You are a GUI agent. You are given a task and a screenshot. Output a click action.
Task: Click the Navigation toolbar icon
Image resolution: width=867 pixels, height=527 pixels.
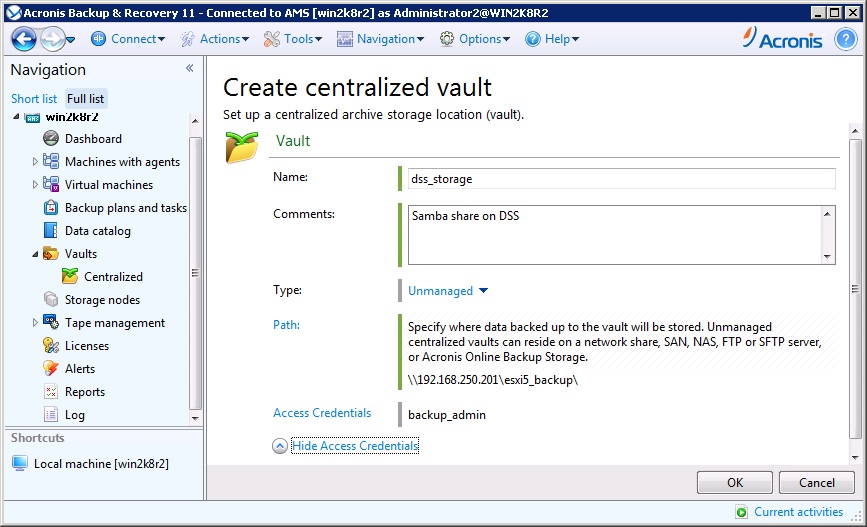pyautogui.click(x=344, y=39)
